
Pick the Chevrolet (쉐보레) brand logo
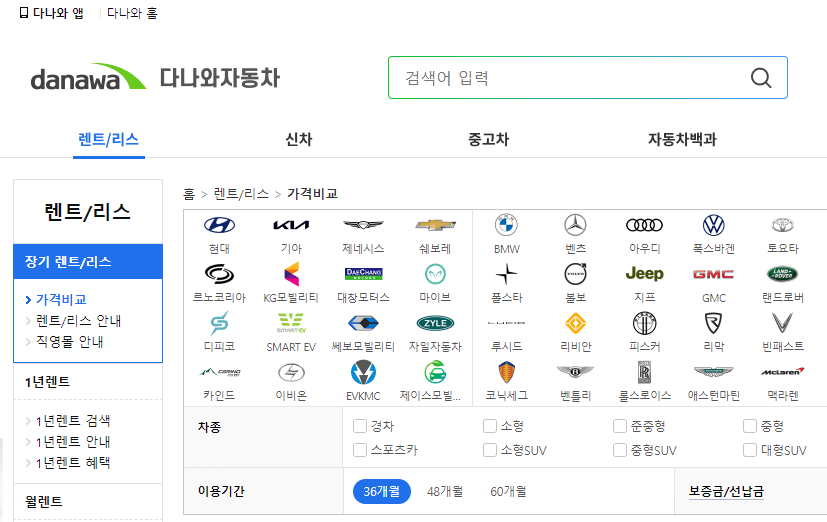[x=435, y=225]
